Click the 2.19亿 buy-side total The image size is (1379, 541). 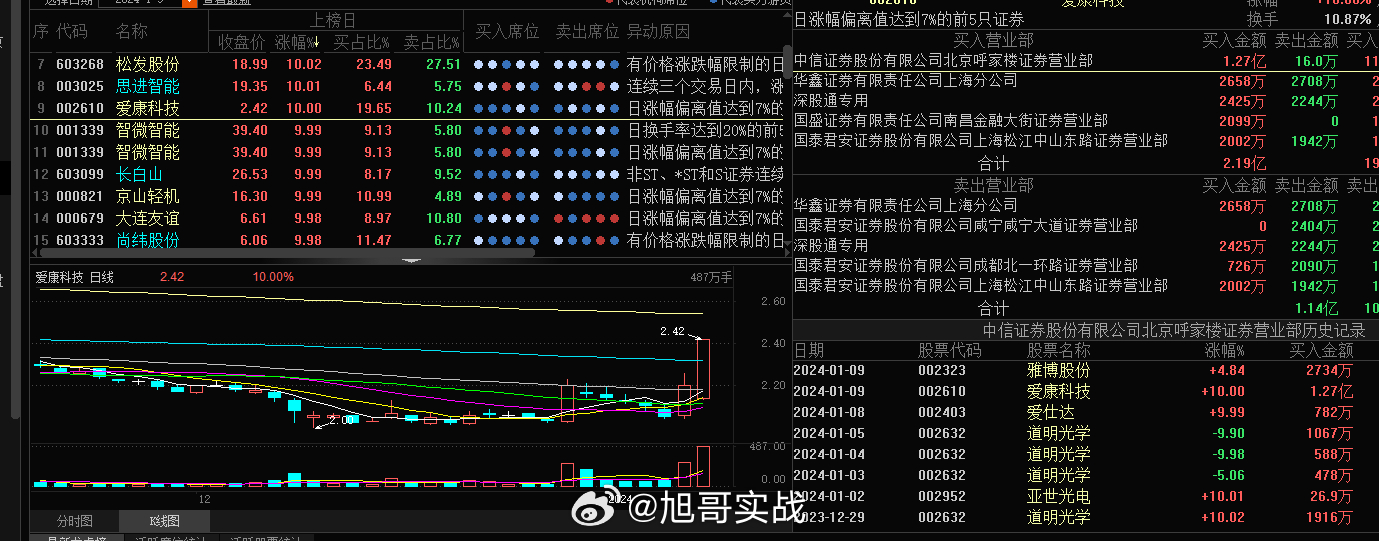coord(1244,163)
